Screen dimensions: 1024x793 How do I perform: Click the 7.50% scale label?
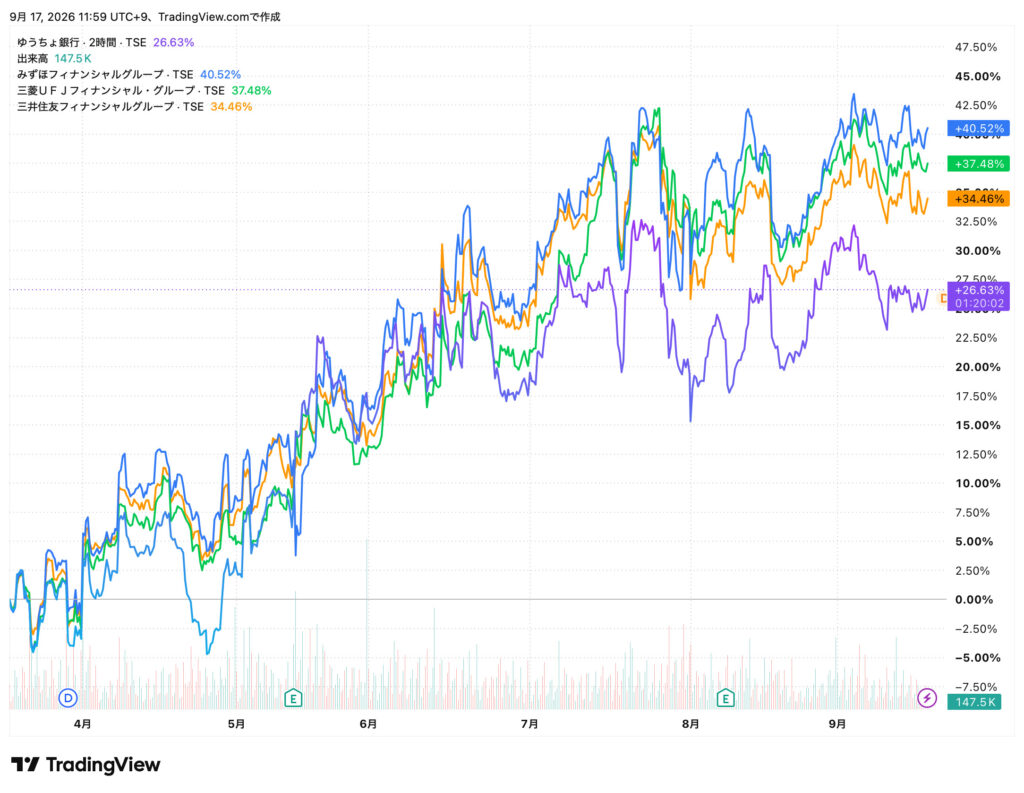click(x=972, y=513)
